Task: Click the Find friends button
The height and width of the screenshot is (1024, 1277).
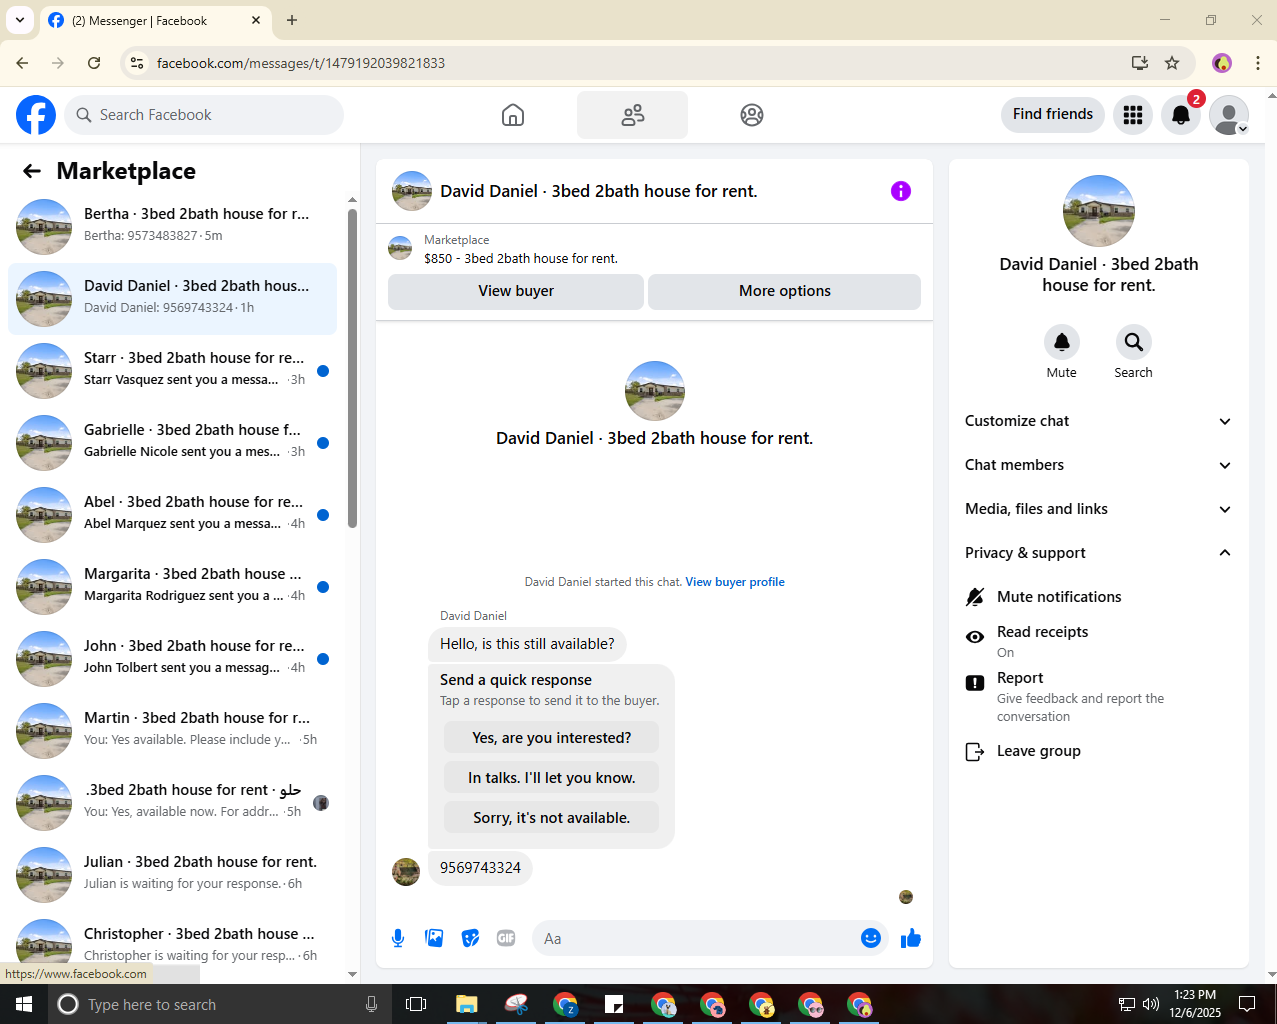Action: click(1053, 114)
